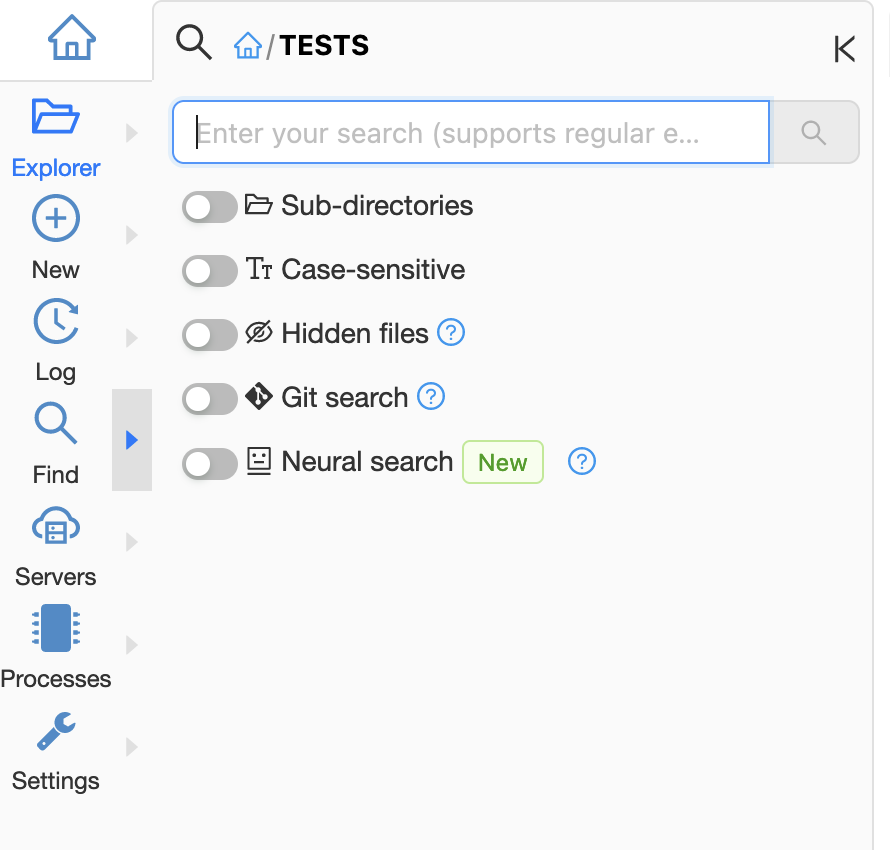
Task: Select the Find magnifier sidebar icon
Action: (x=56, y=423)
